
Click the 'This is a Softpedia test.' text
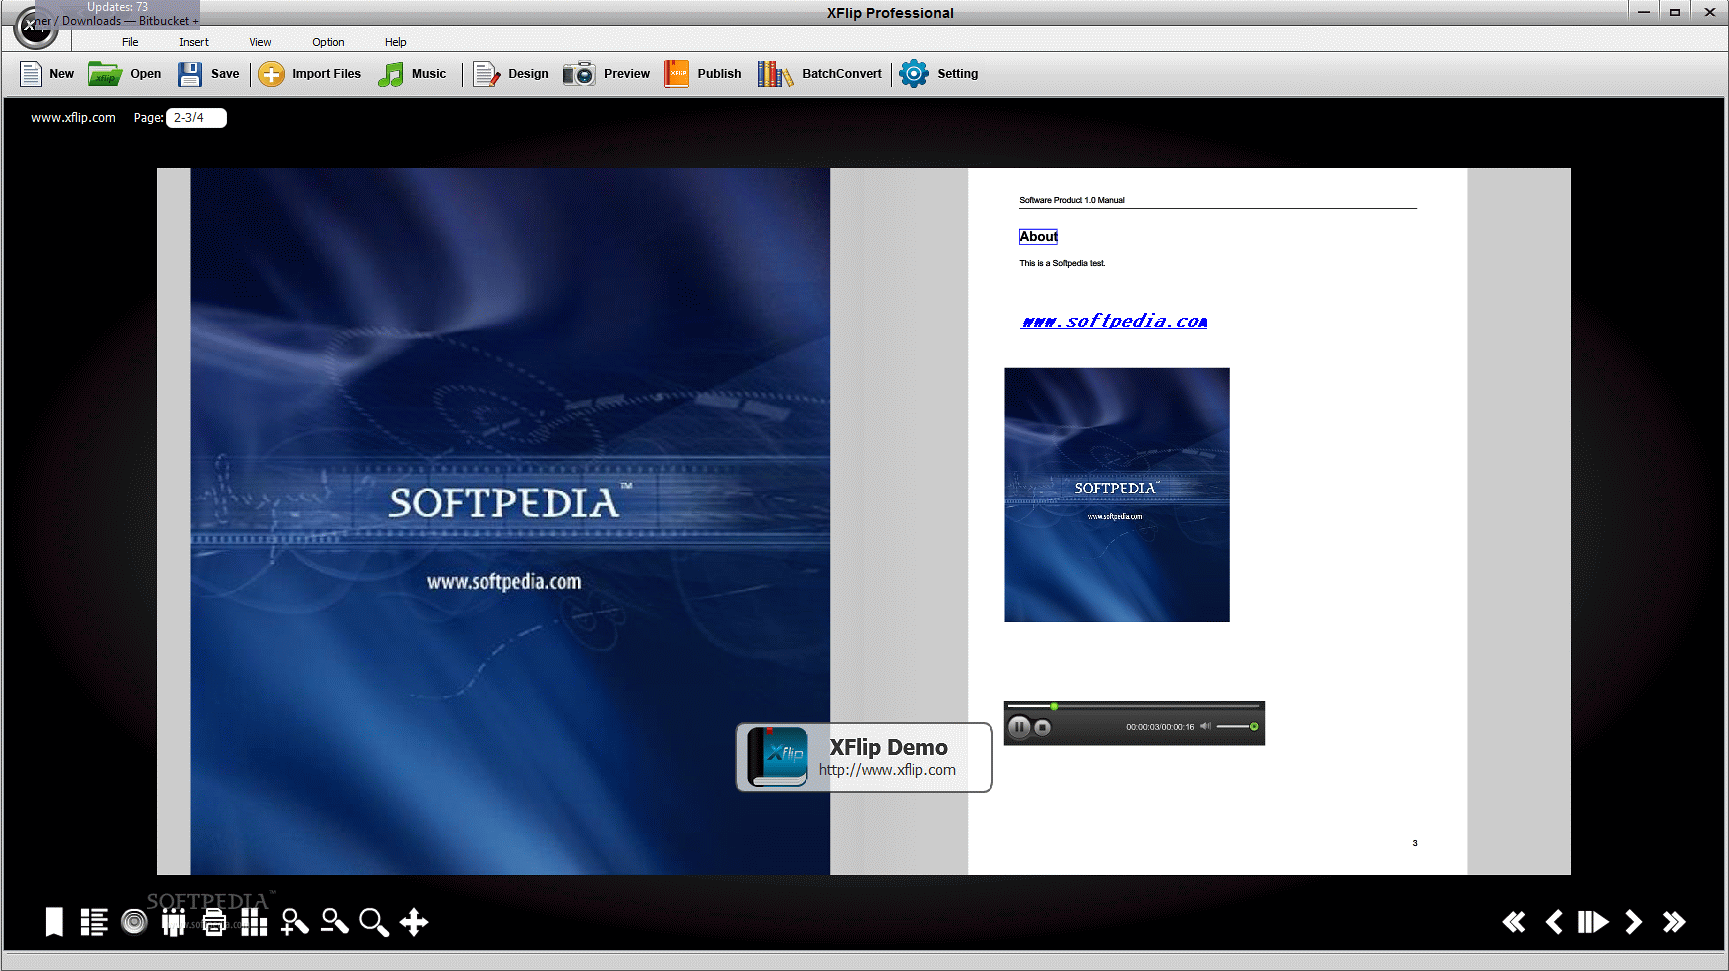pyautogui.click(x=1062, y=264)
